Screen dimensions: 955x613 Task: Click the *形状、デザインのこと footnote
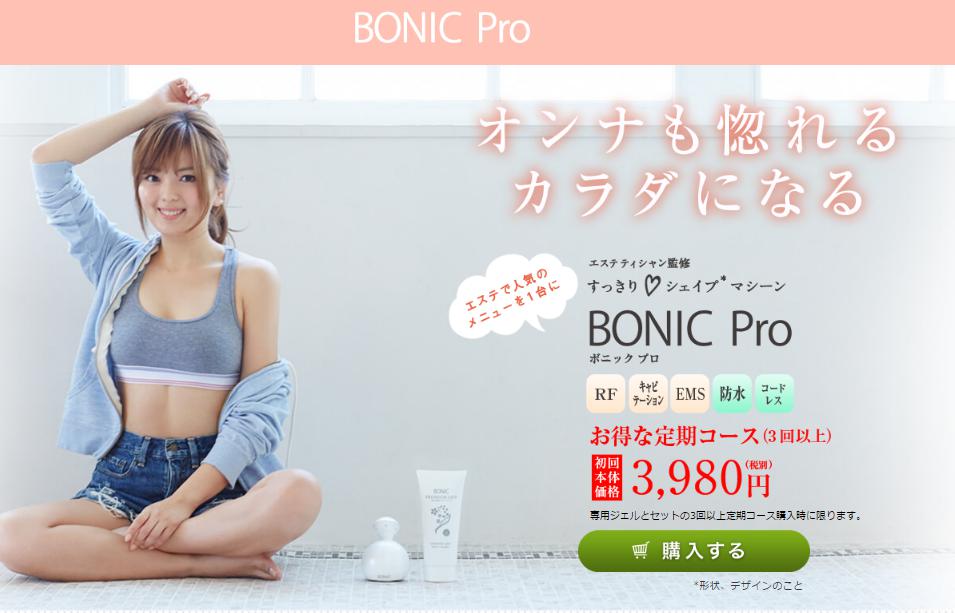tap(749, 586)
